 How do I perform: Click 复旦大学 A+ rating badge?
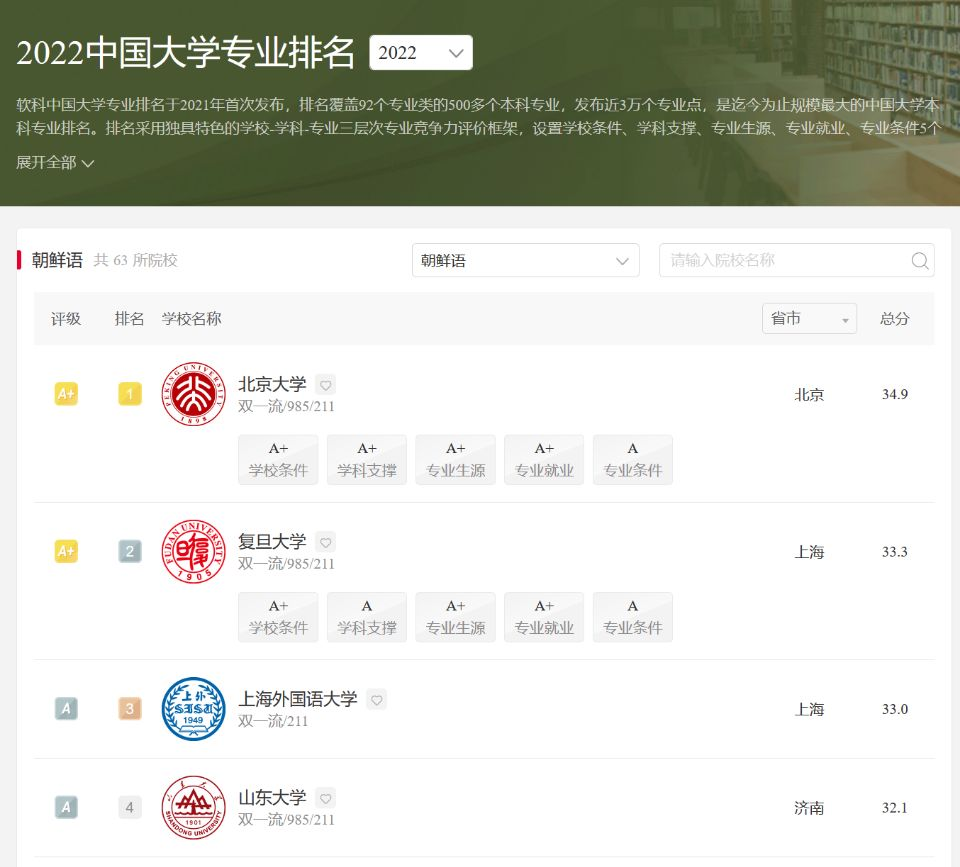tap(66, 551)
